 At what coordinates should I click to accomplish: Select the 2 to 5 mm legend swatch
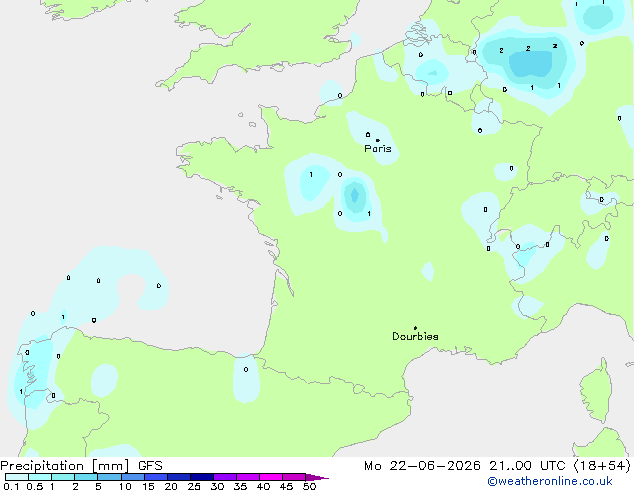click(x=86, y=477)
